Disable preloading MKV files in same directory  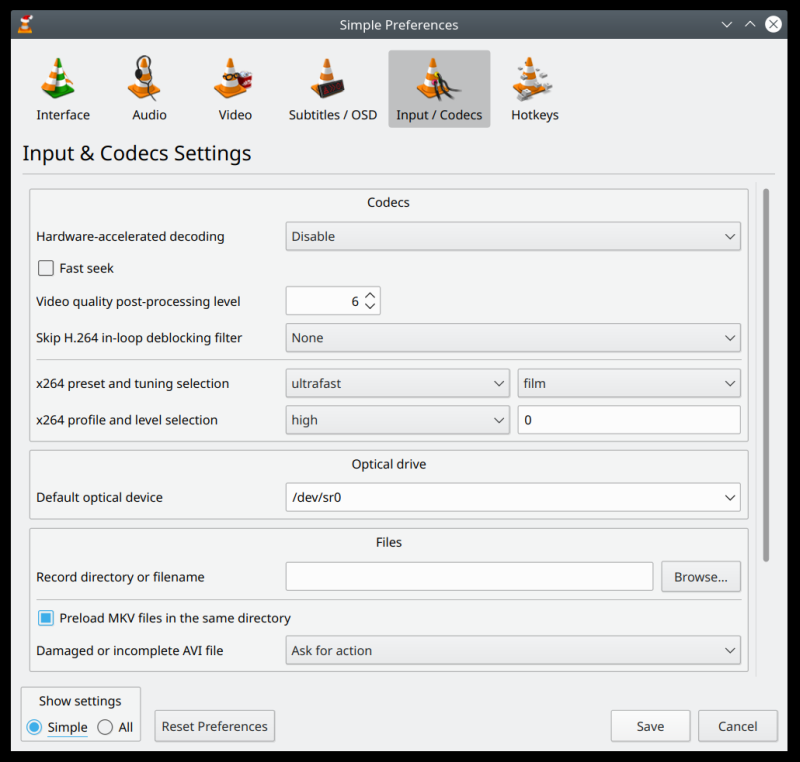[45, 618]
